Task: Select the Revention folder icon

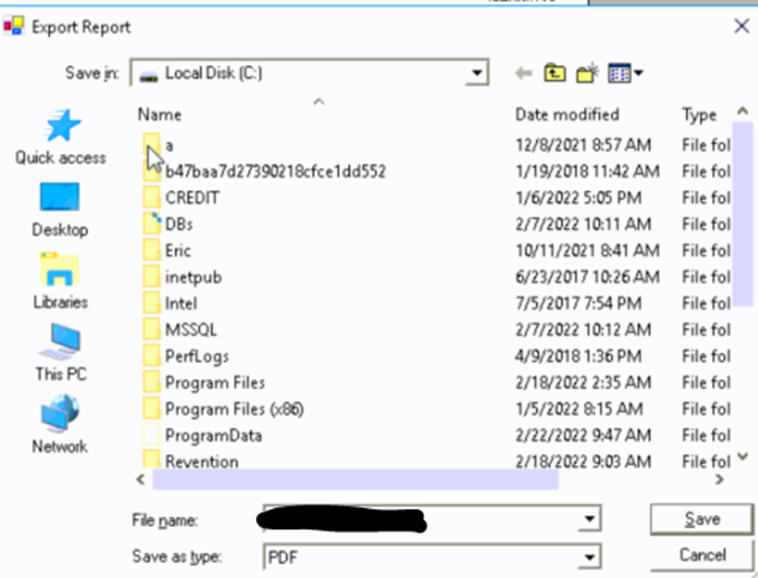Action: tap(151, 460)
